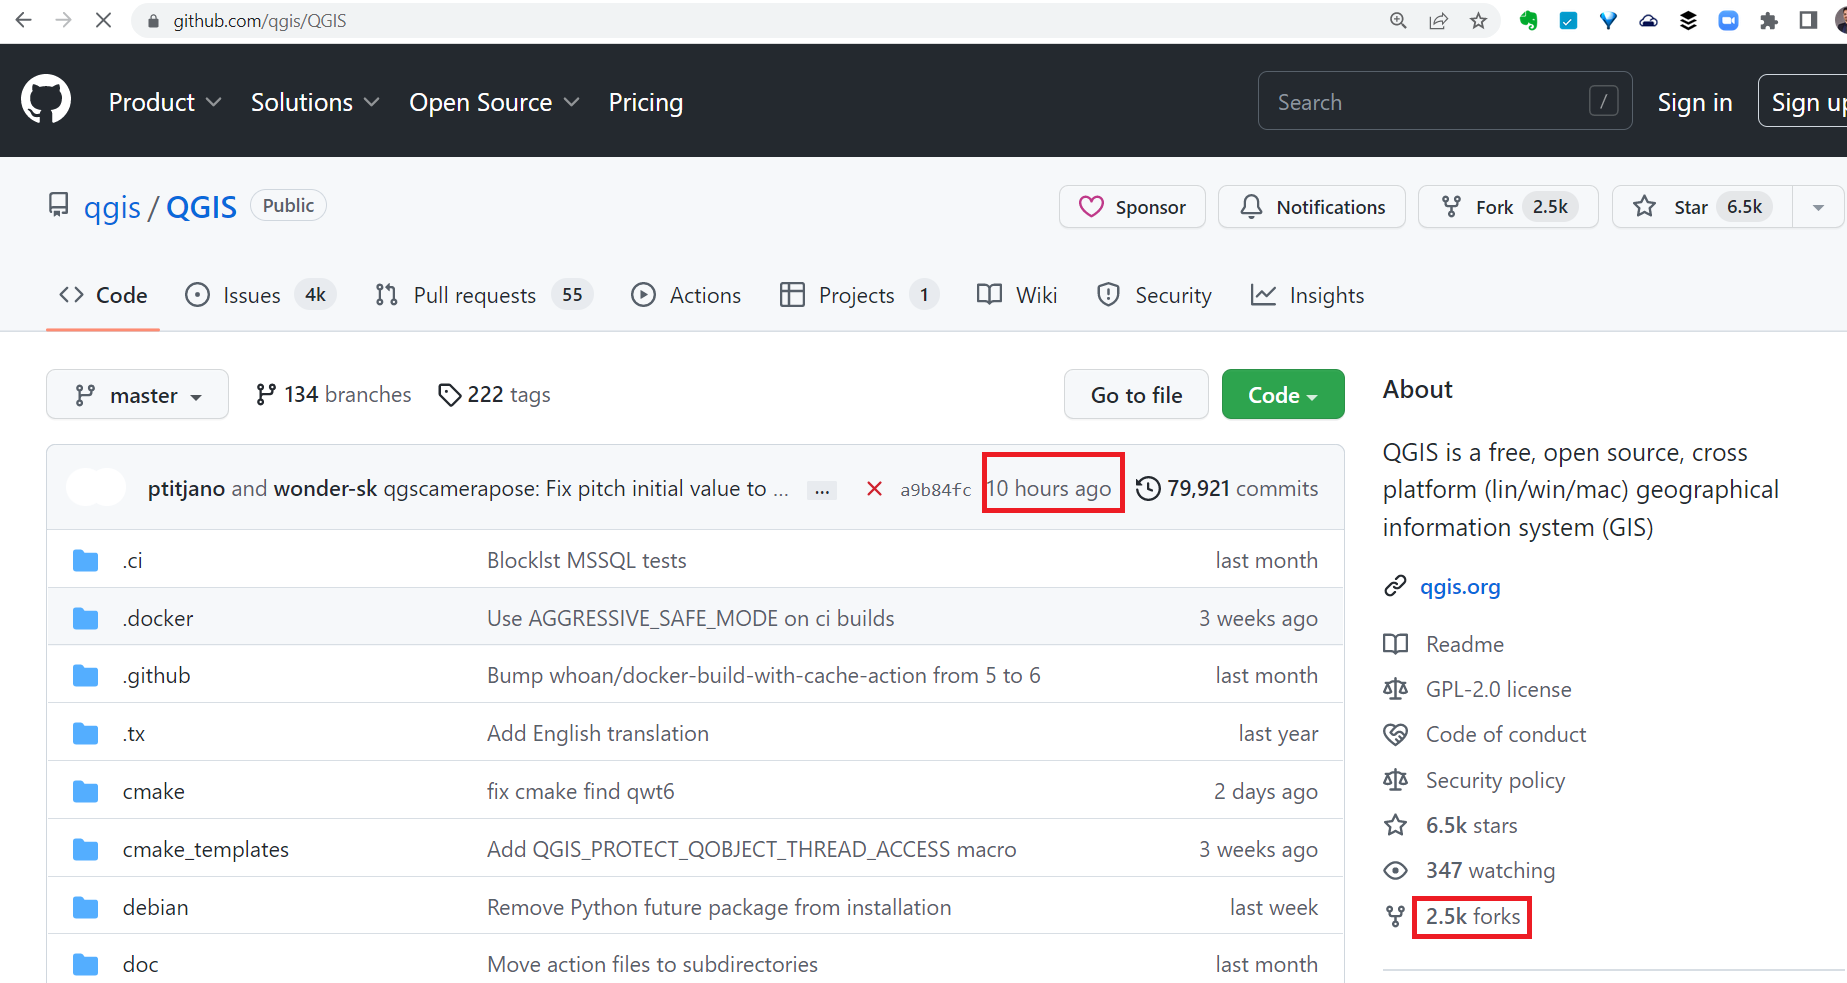The width and height of the screenshot is (1847, 983).
Task: Click the fork icon in Fork button
Action: [1451, 207]
